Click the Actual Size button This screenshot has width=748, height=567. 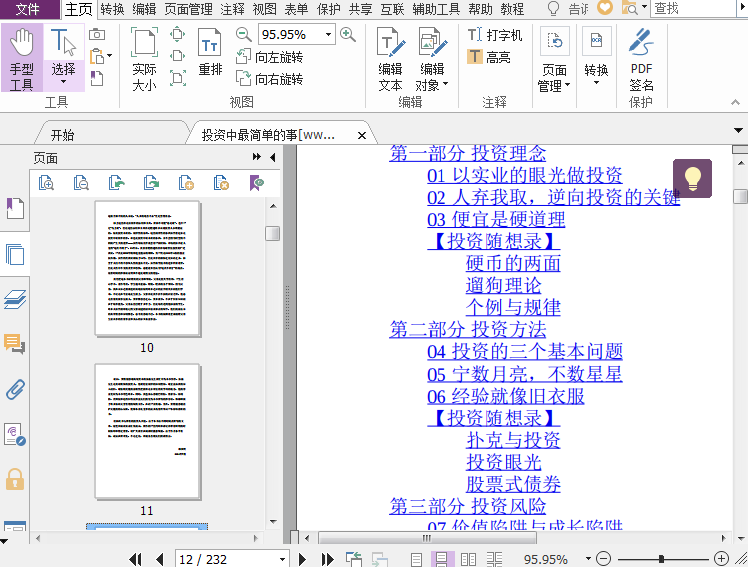point(144,59)
